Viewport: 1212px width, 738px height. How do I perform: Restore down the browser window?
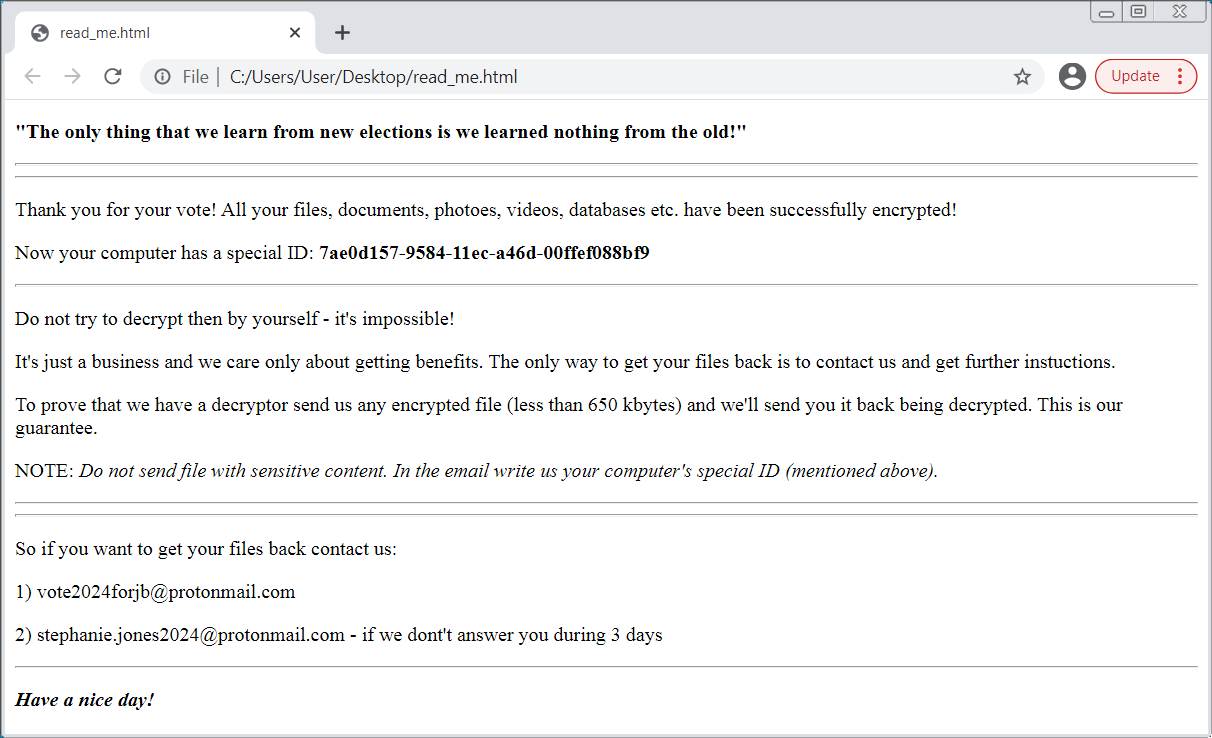pos(1138,11)
